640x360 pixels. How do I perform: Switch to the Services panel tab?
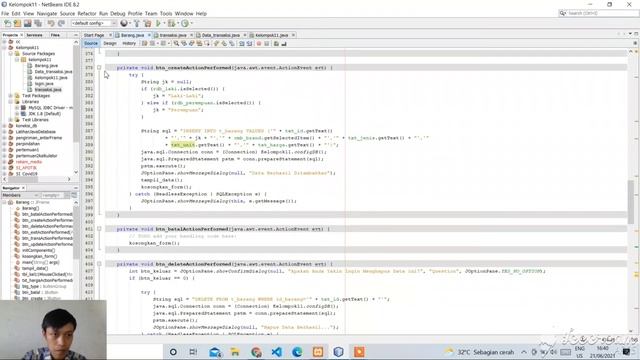tap(35, 35)
